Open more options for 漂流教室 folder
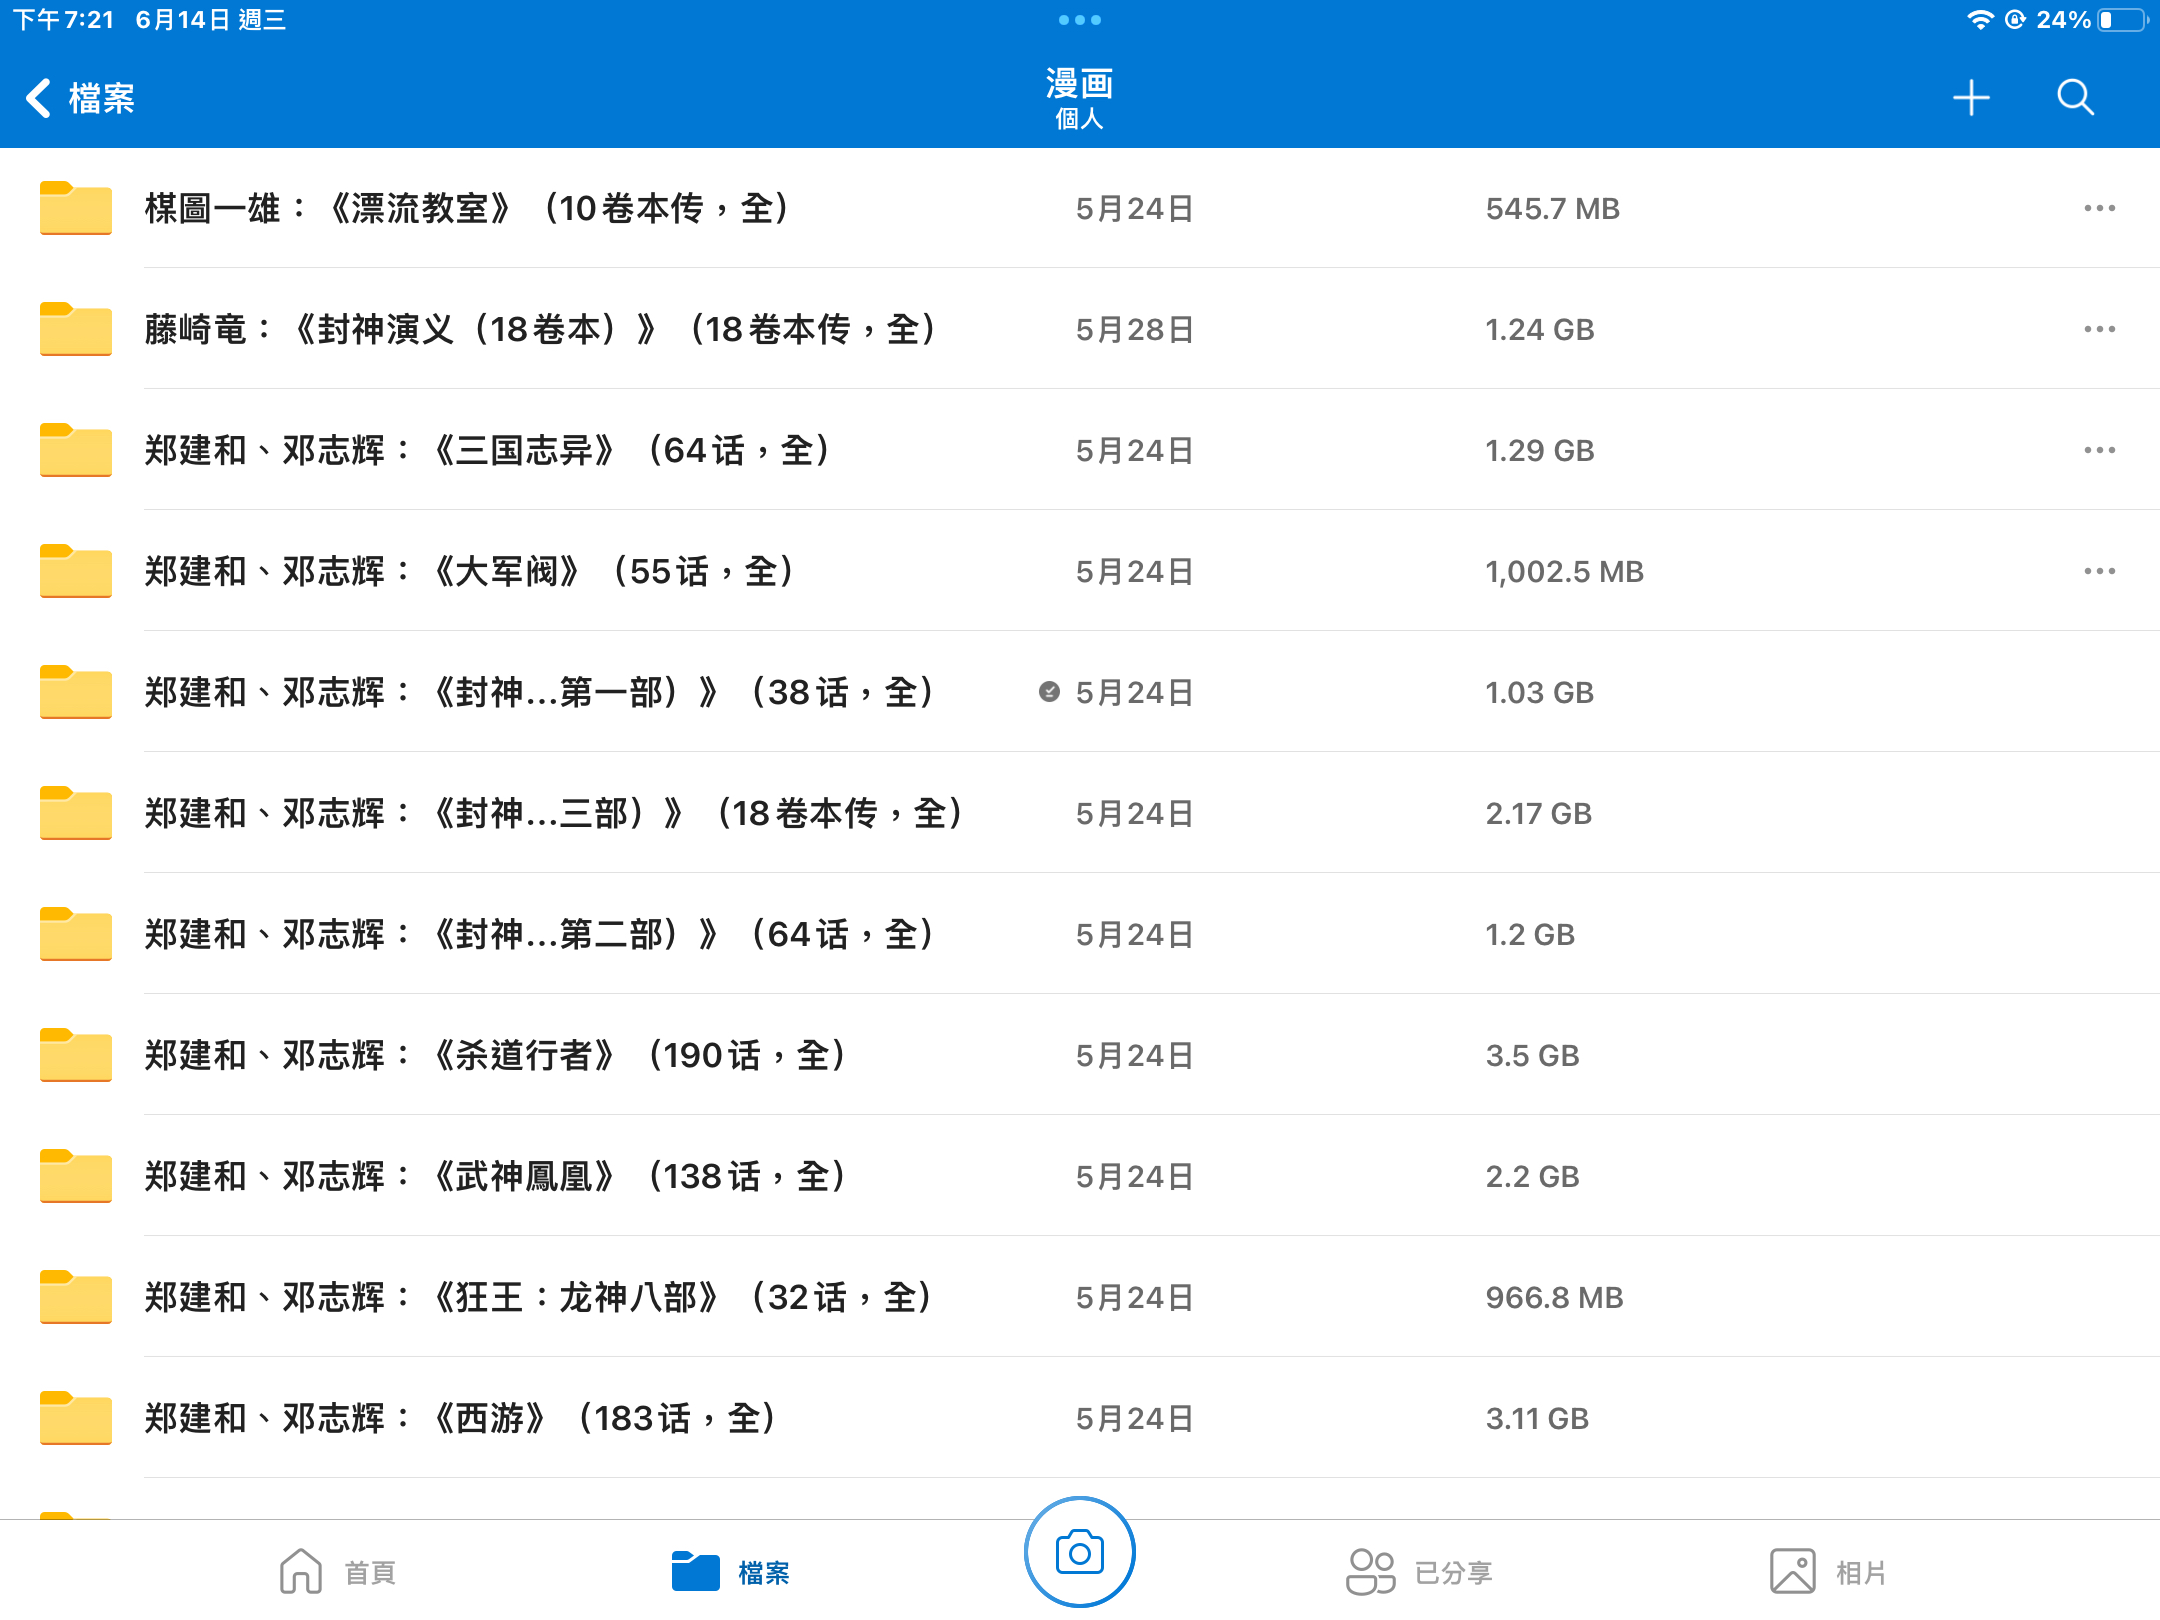 (2099, 208)
